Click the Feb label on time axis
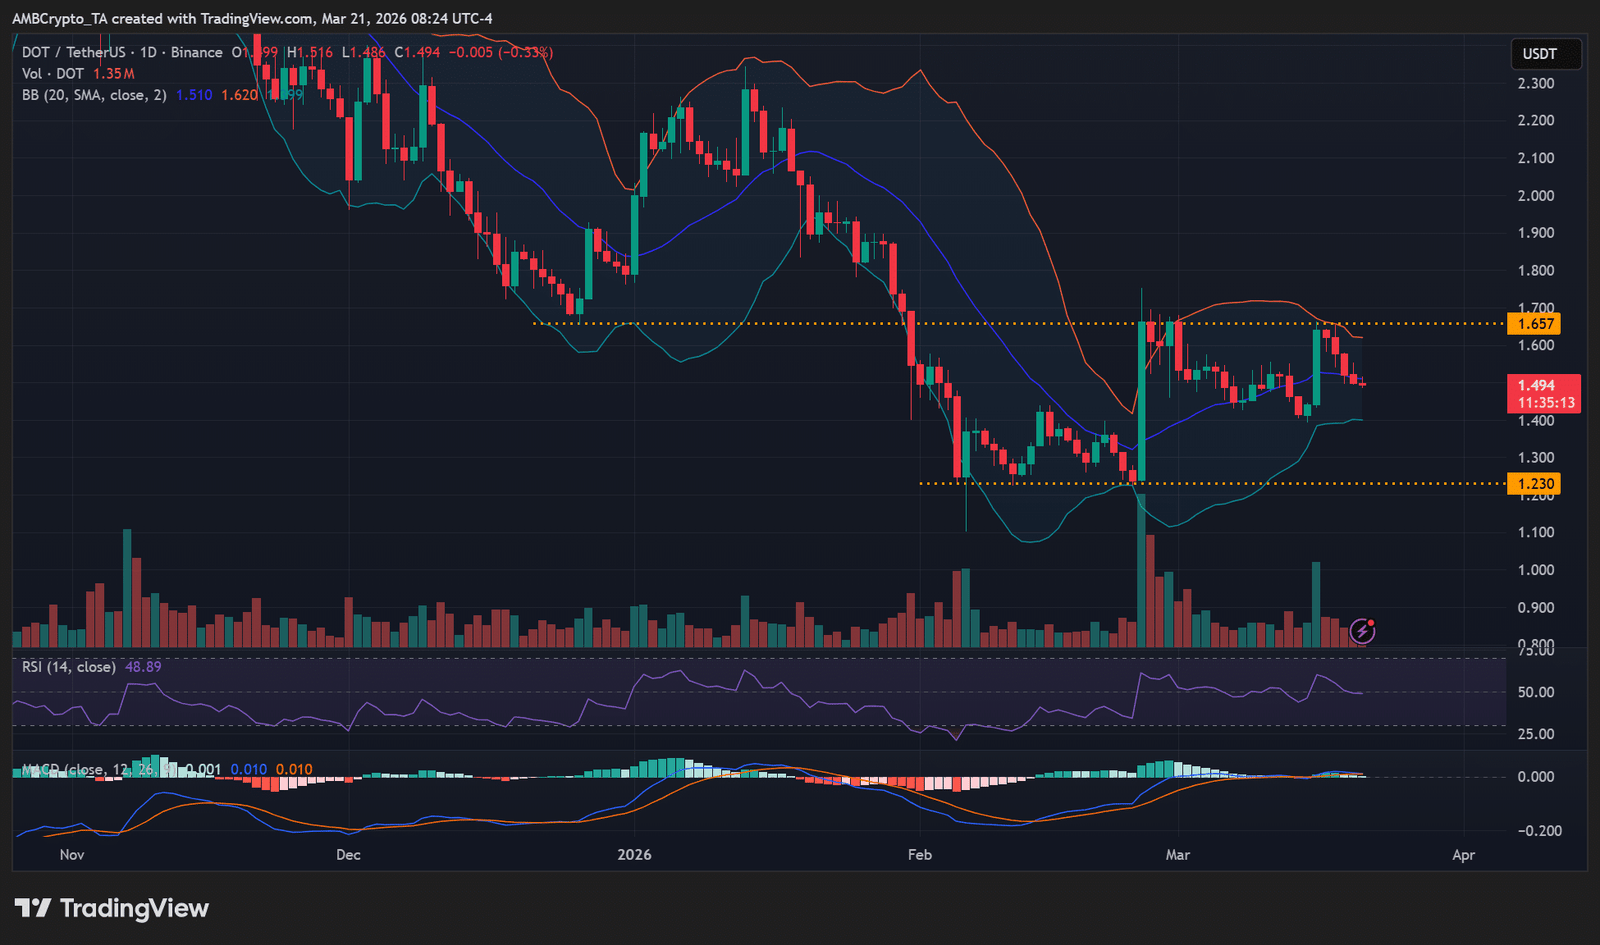 [919, 855]
